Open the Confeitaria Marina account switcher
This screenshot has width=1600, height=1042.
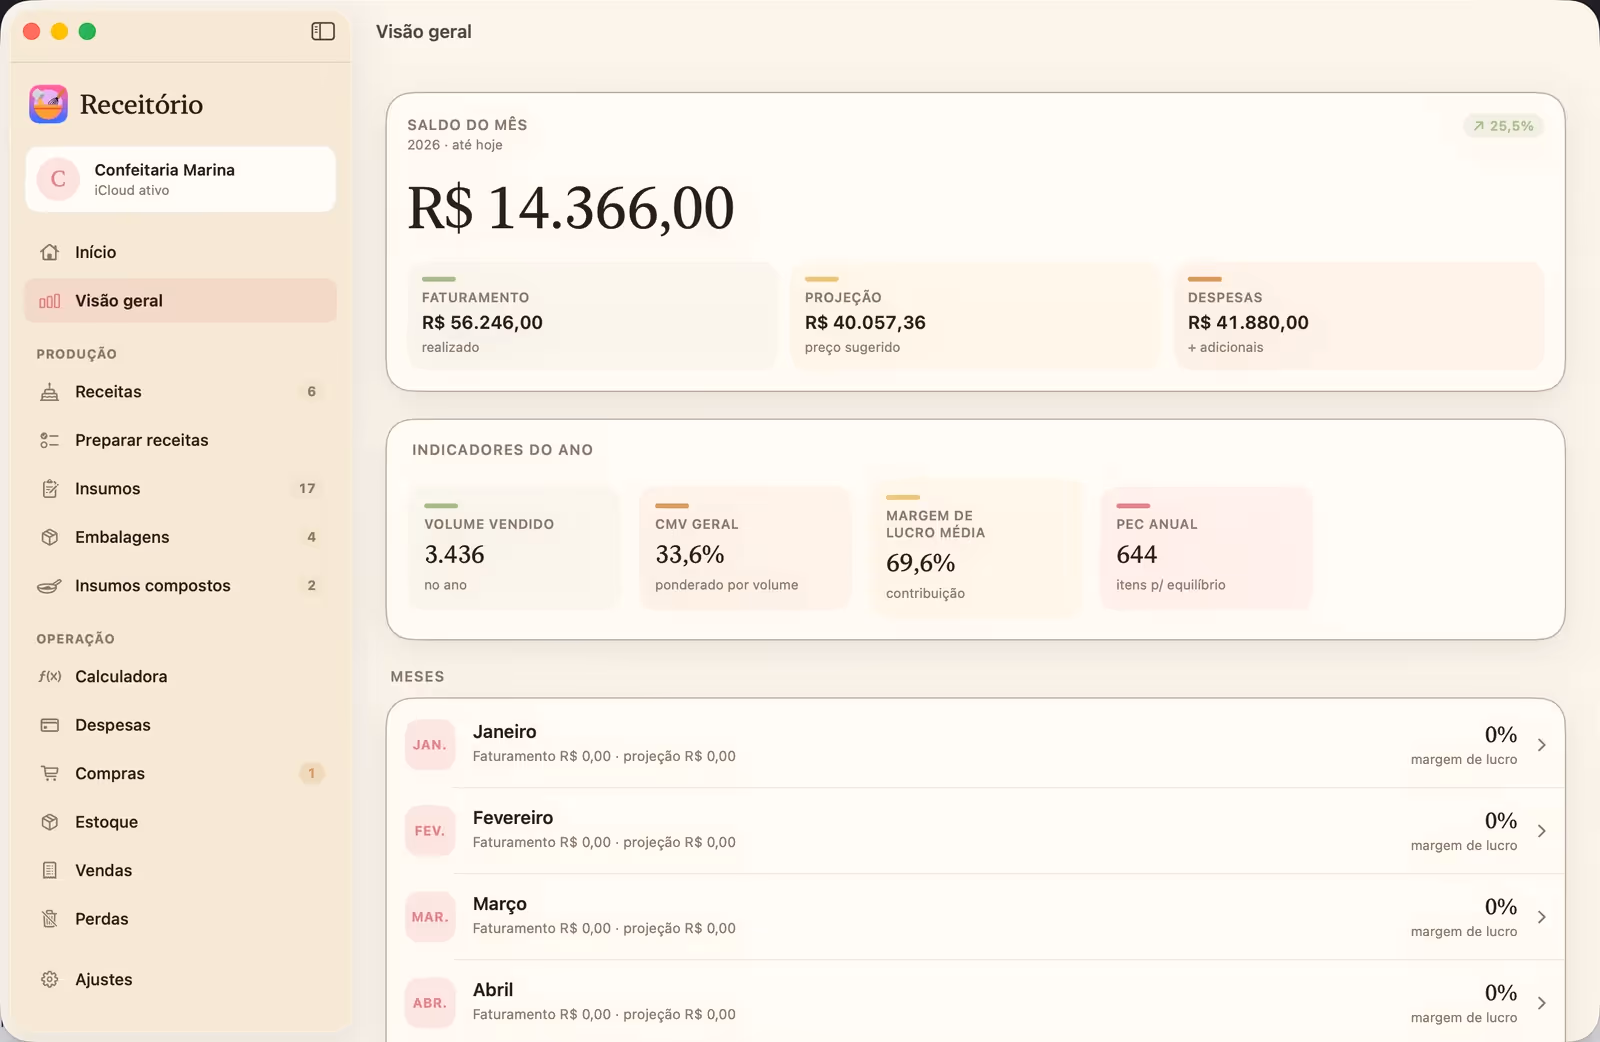180,179
